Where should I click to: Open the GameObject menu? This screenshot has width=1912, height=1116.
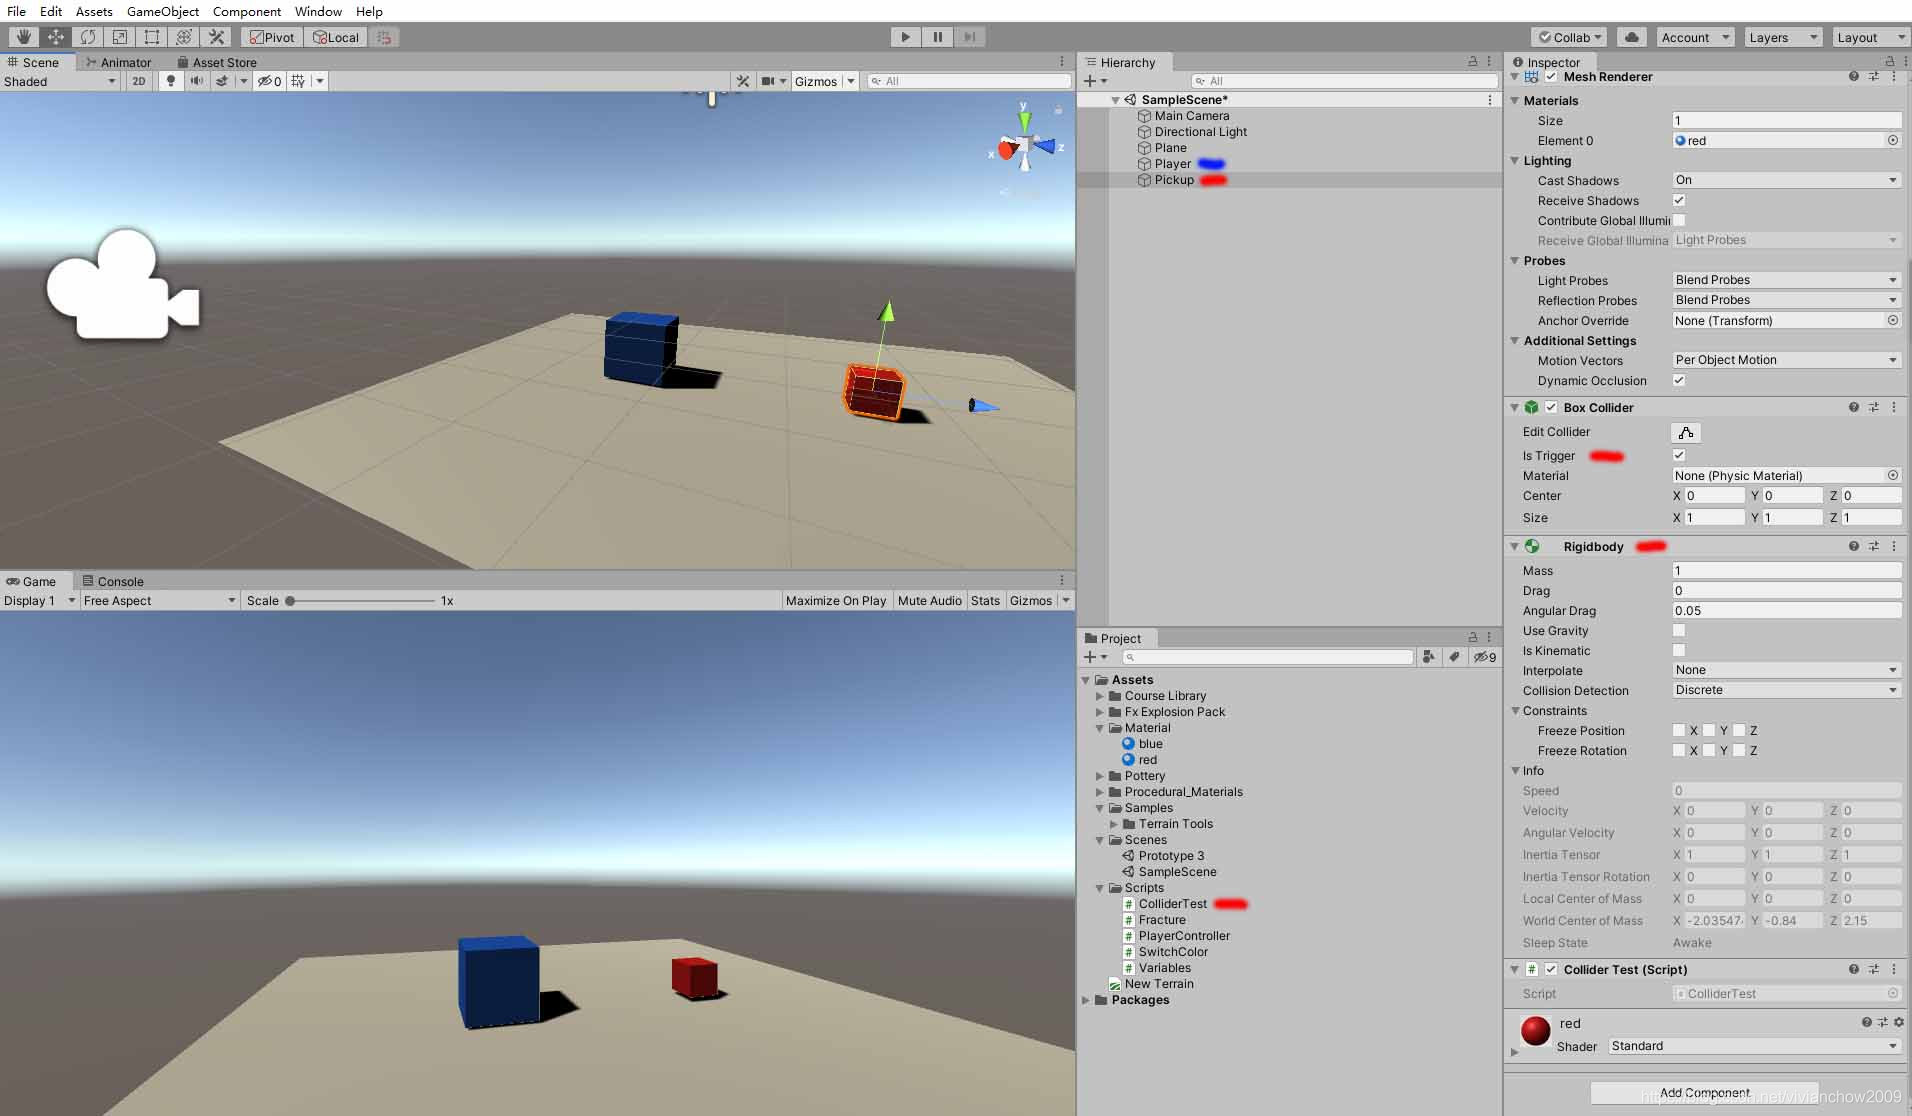(x=162, y=11)
